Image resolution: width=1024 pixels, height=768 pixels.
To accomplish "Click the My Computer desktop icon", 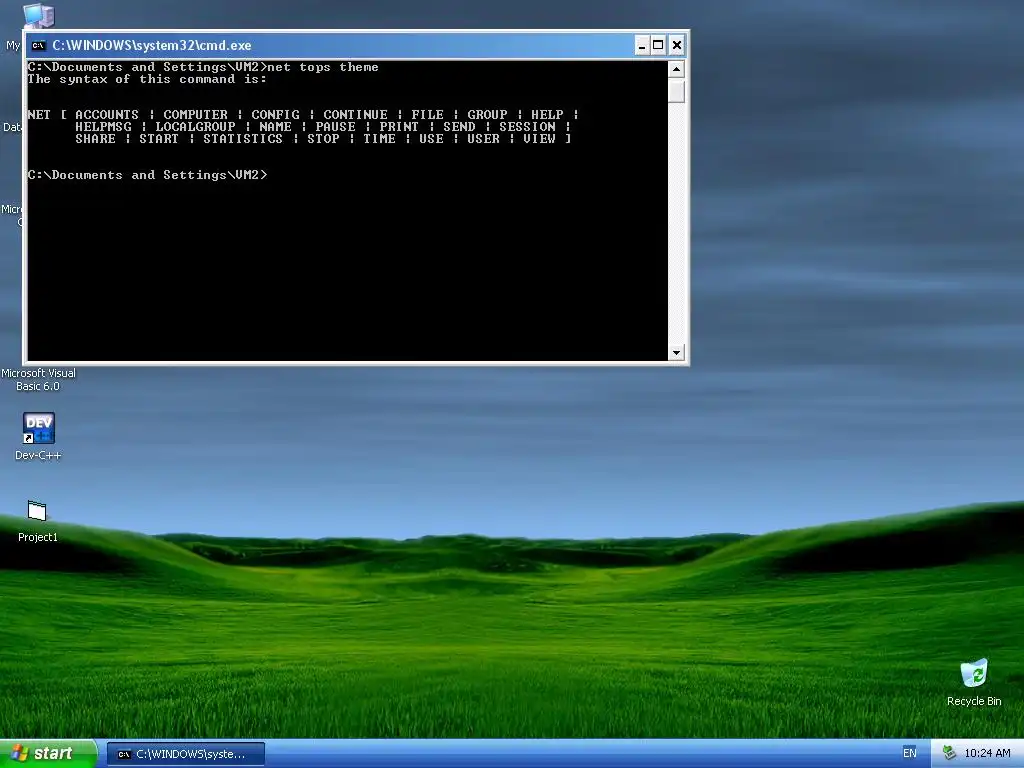I will 38,16.
